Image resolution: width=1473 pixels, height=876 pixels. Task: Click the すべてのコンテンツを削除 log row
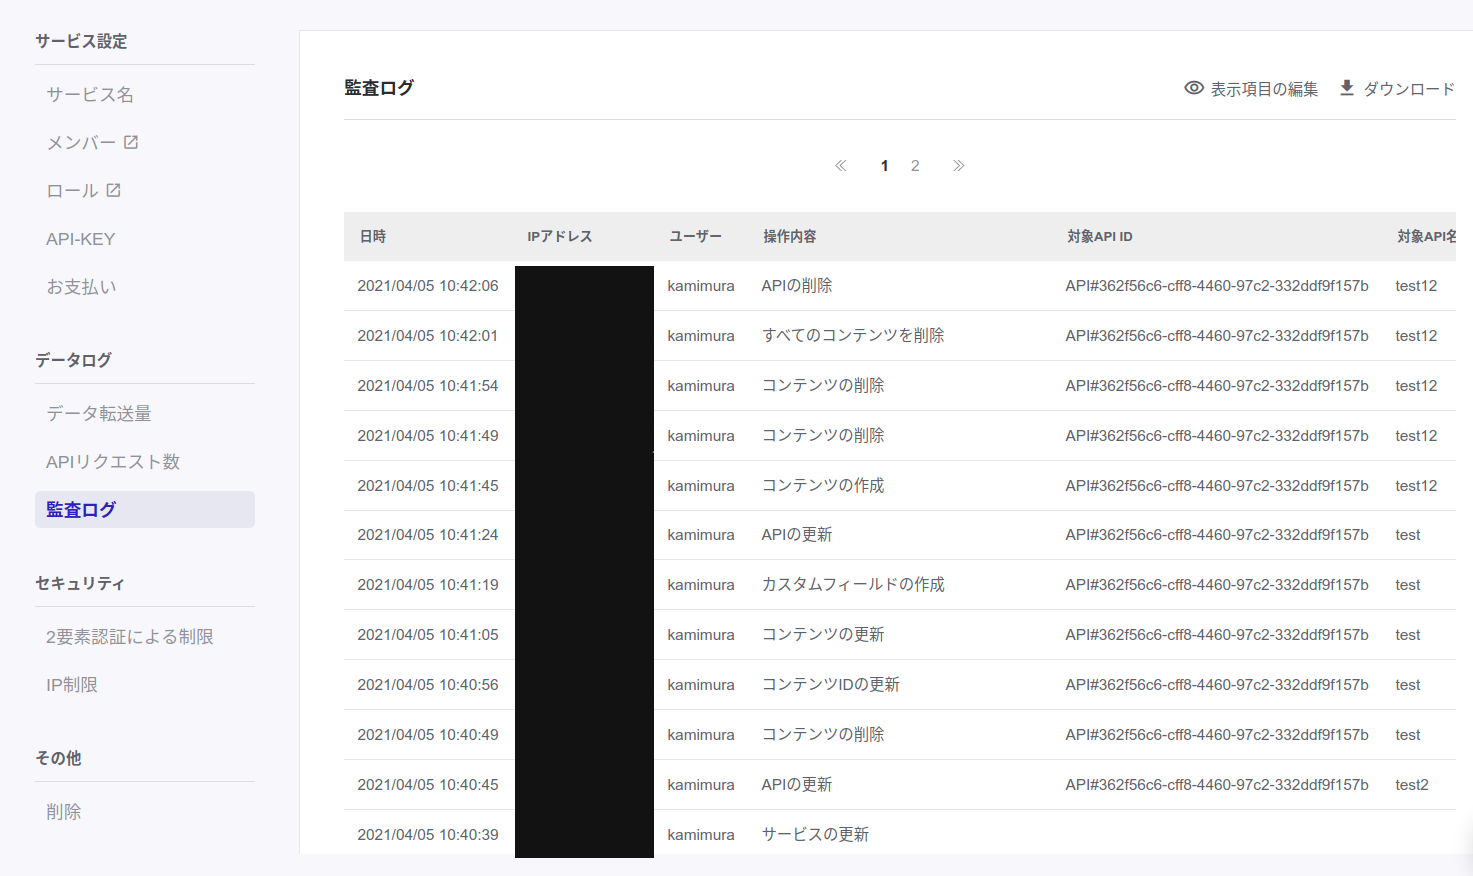click(x=852, y=336)
